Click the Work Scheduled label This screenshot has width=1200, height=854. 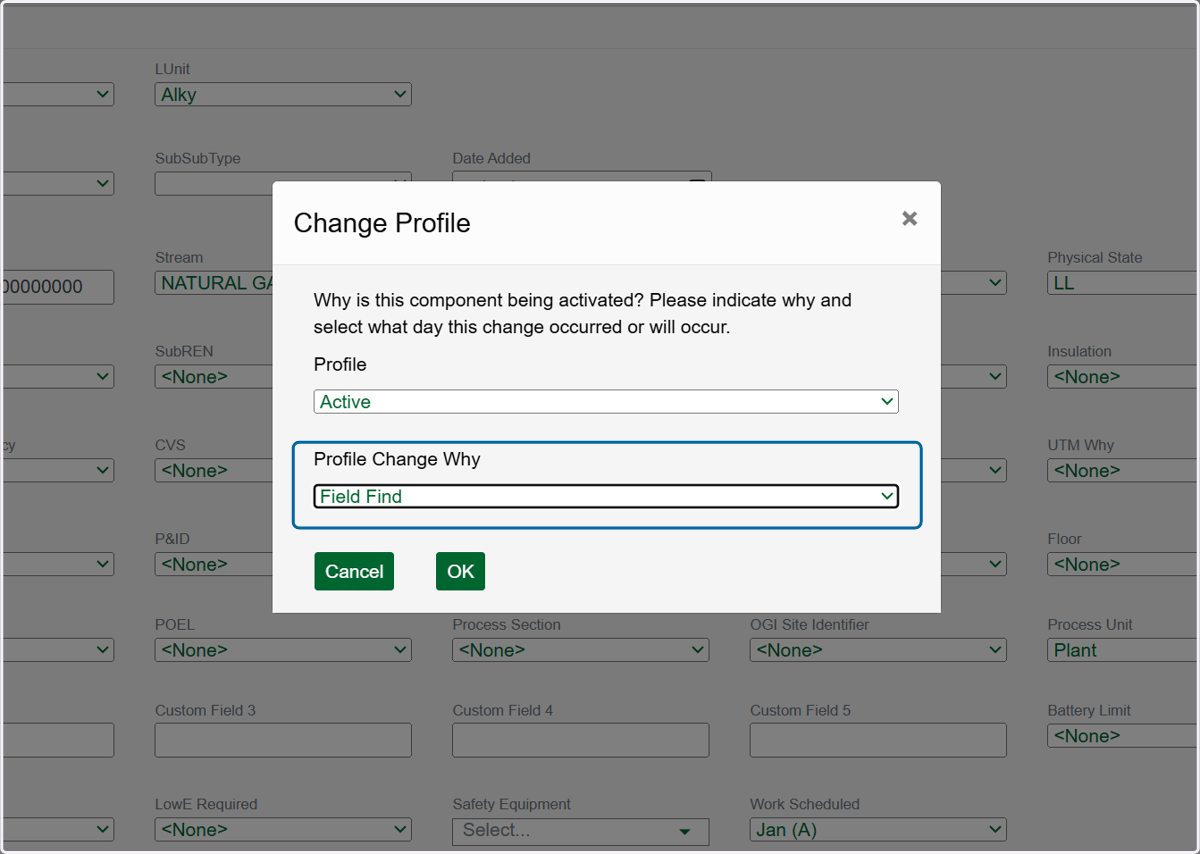pos(805,804)
